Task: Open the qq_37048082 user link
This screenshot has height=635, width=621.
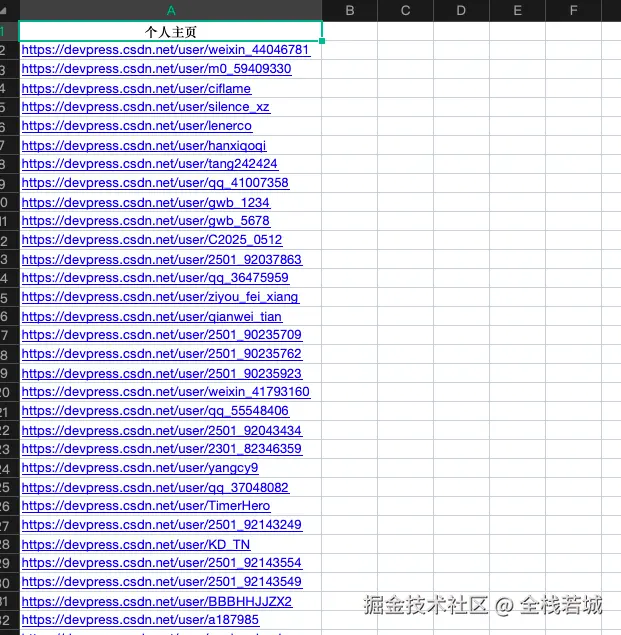Action: [155, 488]
